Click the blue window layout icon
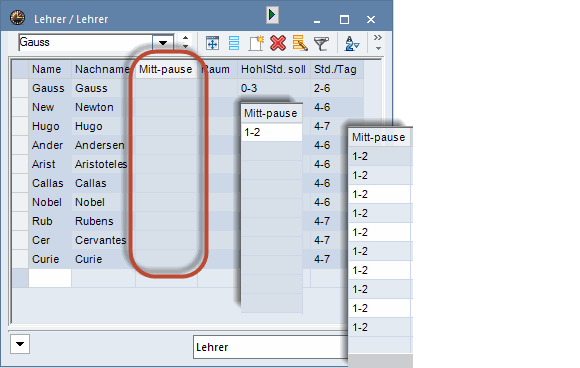 212,43
